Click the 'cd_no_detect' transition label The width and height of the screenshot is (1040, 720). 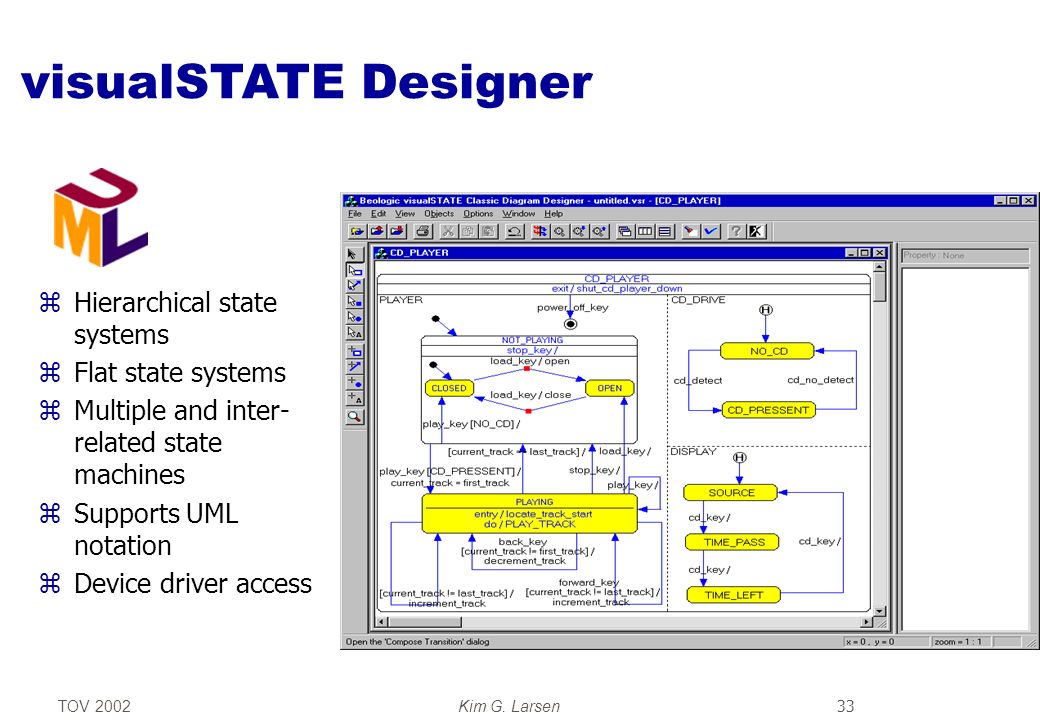coord(820,380)
